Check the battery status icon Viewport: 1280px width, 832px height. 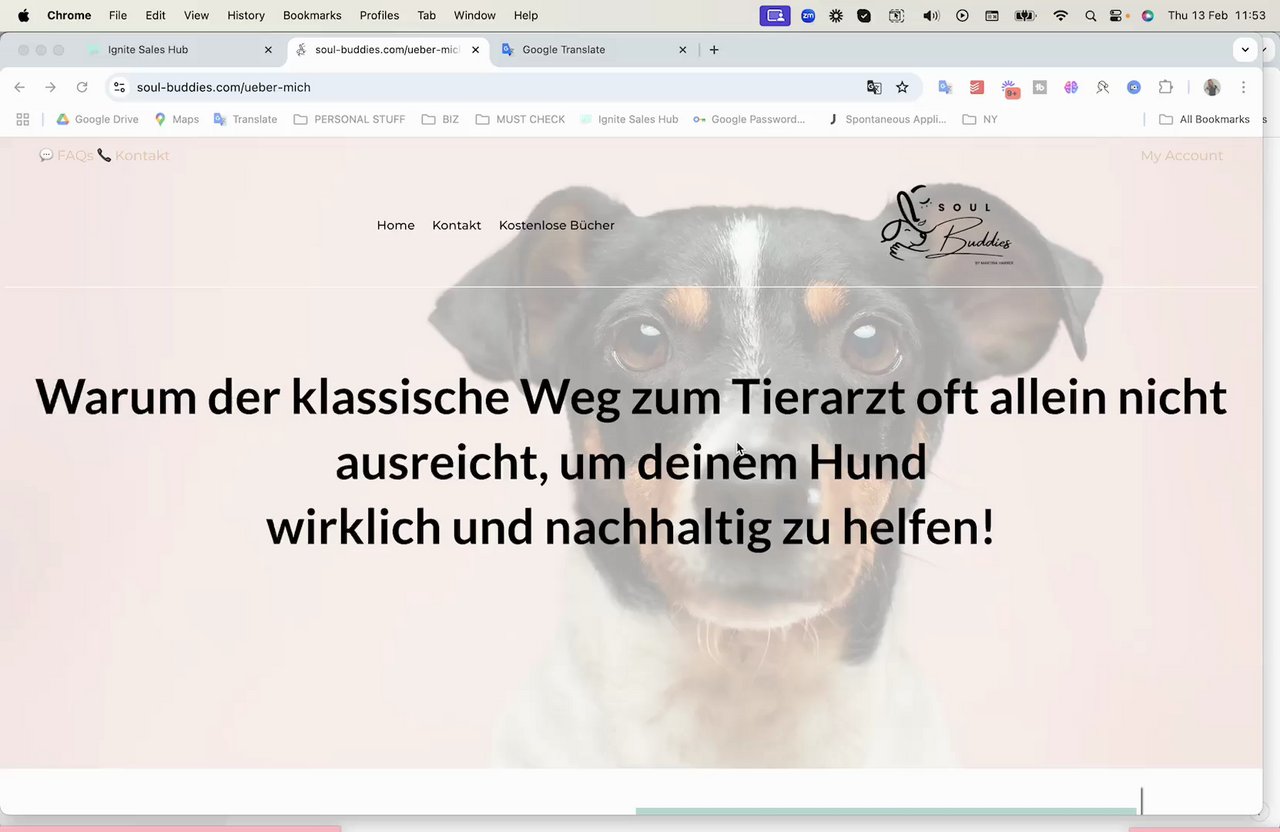coord(1025,15)
